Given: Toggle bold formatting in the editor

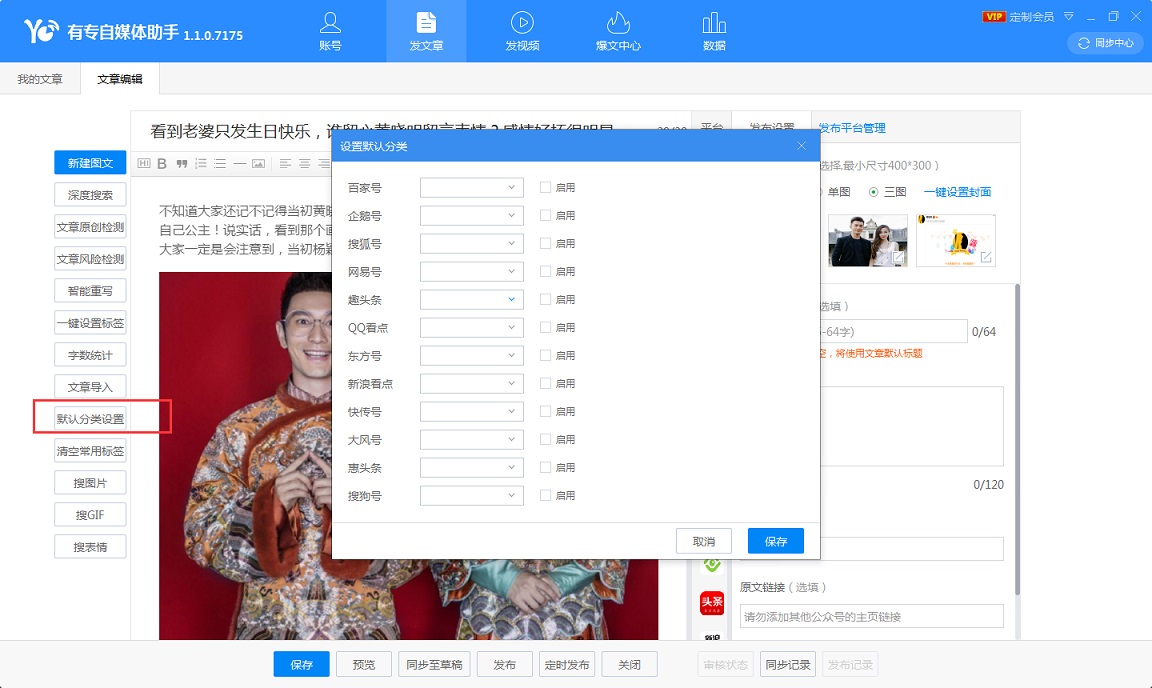Looking at the screenshot, I should coord(162,163).
